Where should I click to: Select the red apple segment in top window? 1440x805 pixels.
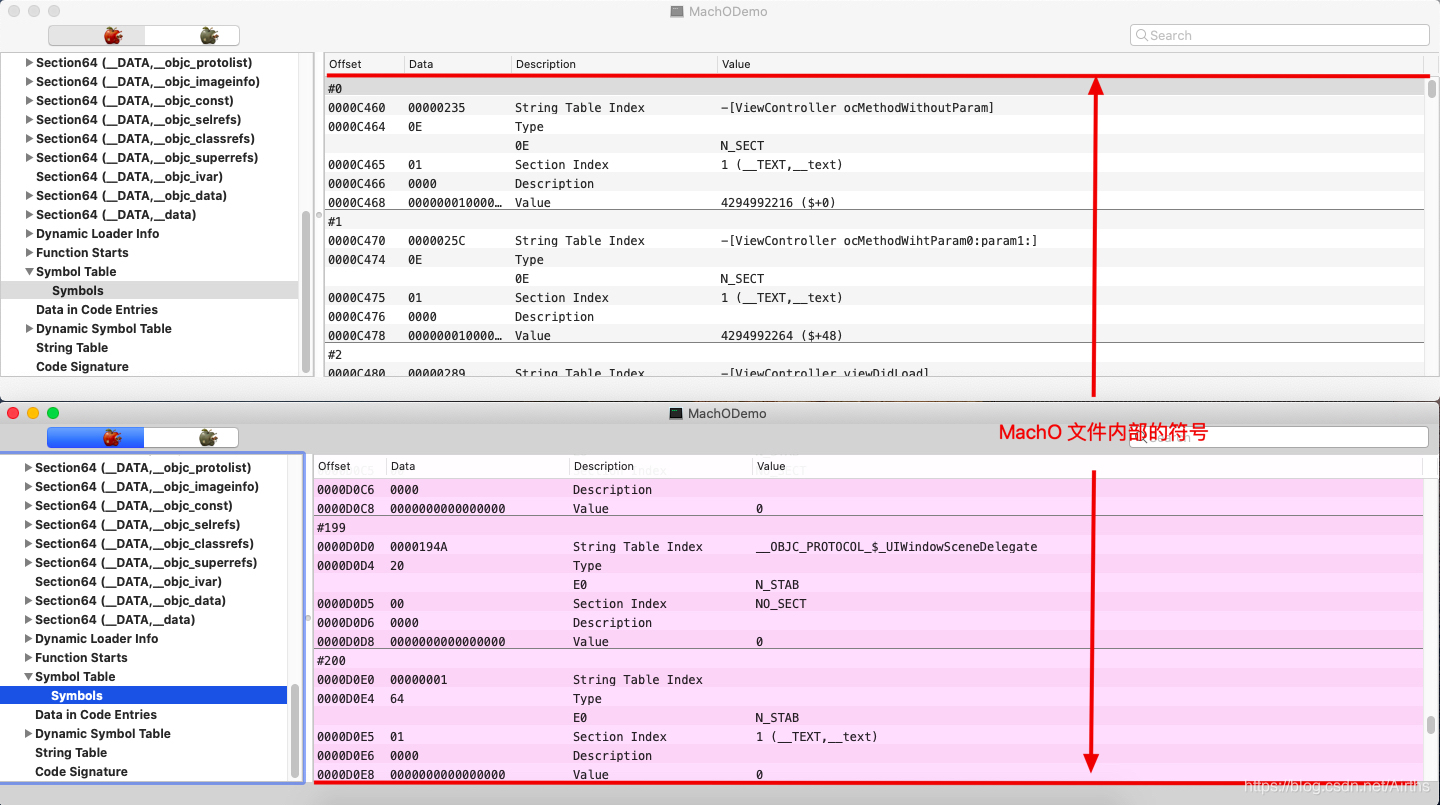coord(97,36)
